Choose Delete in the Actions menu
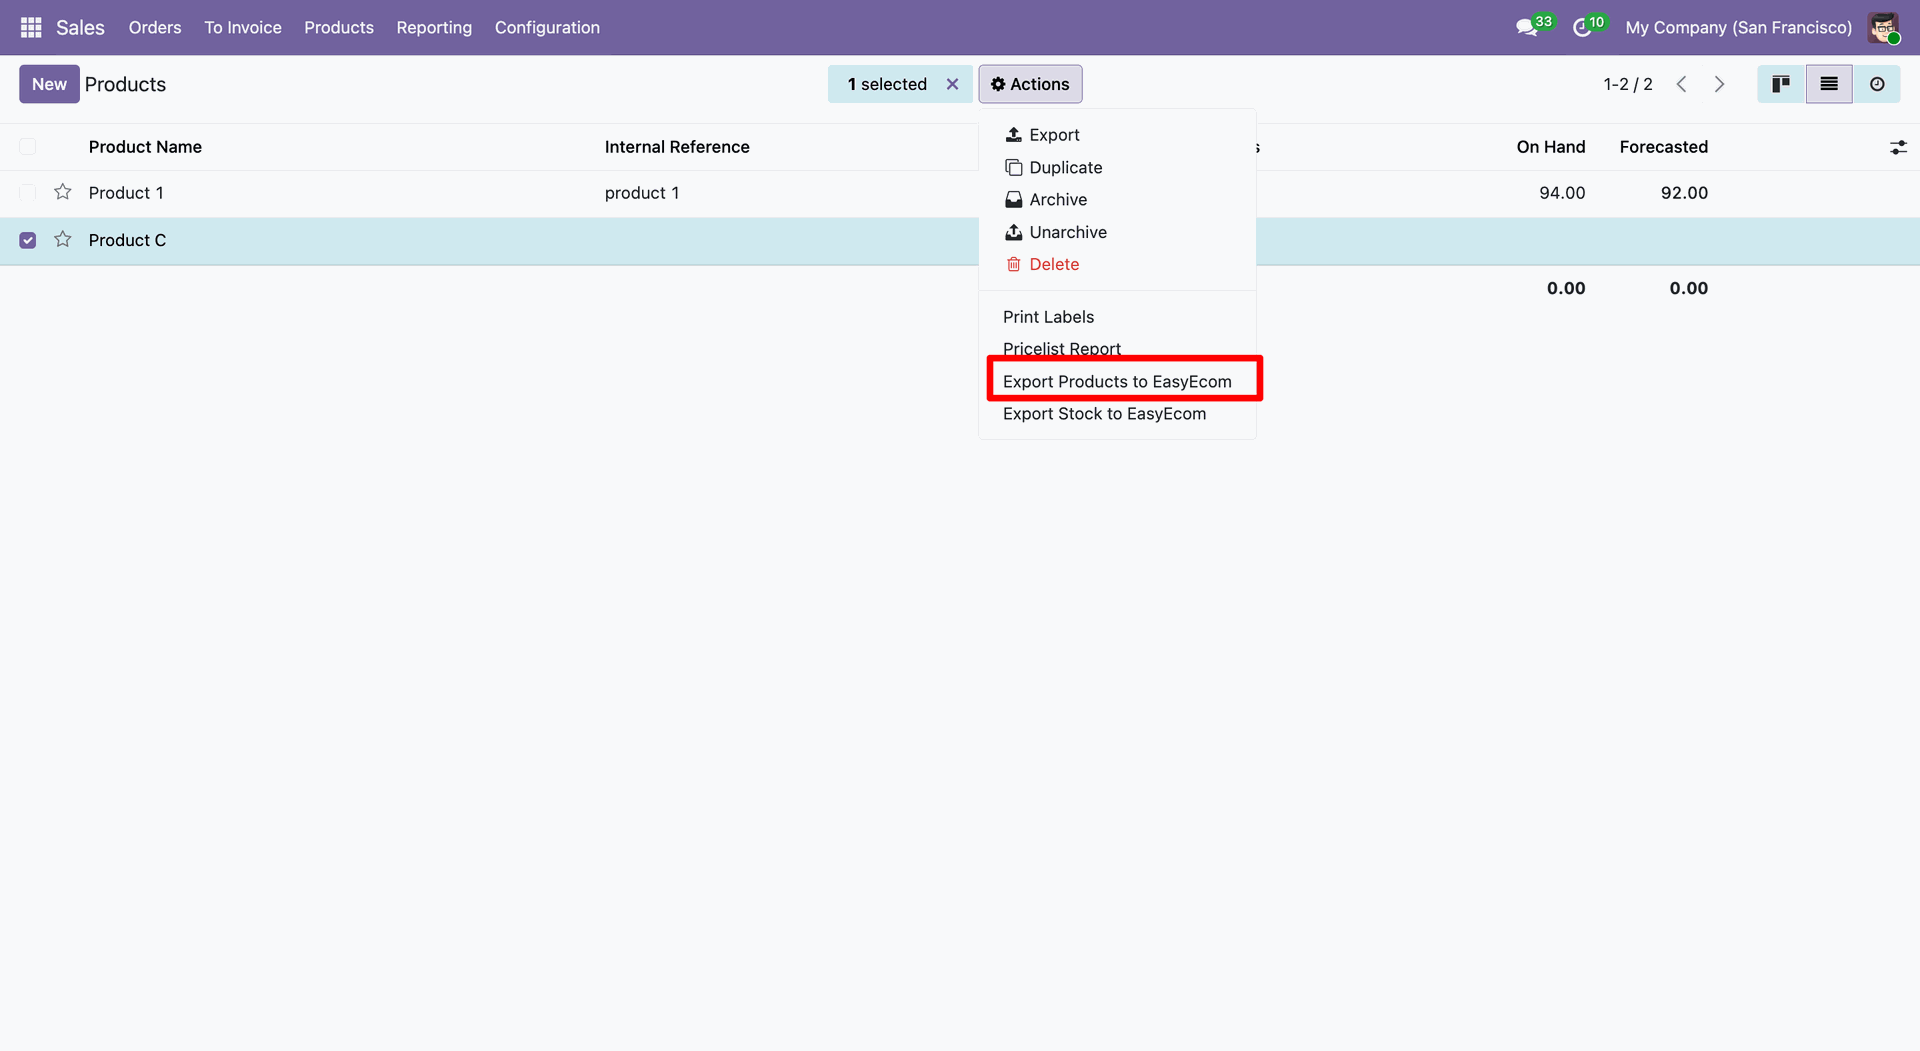The image size is (1920, 1051). [1117, 264]
